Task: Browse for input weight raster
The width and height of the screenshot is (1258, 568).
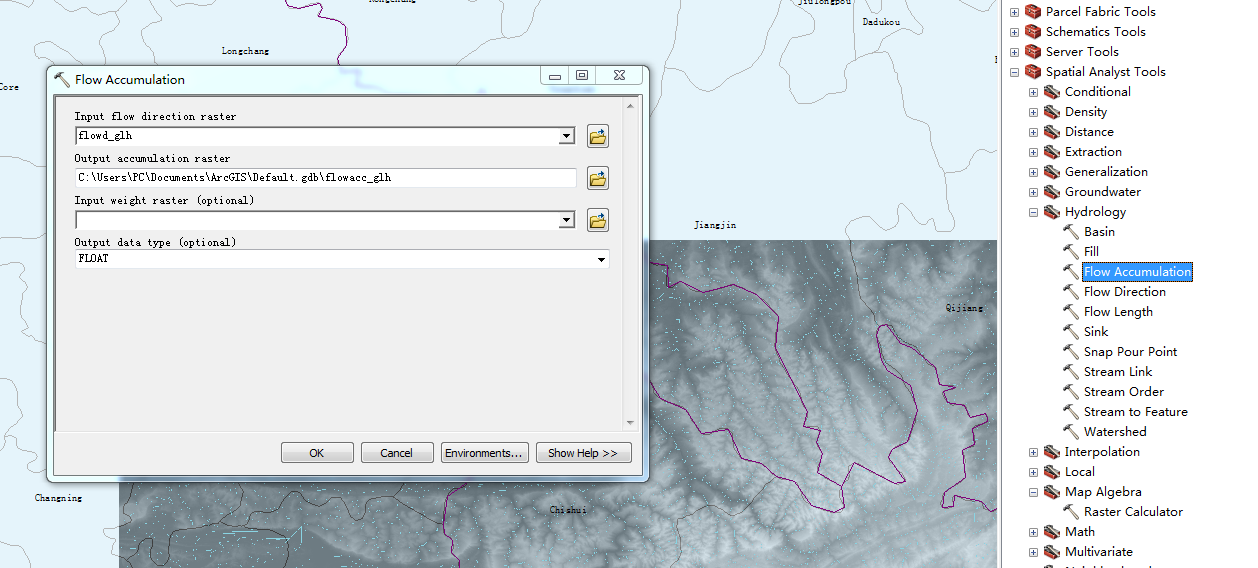Action: click(598, 220)
